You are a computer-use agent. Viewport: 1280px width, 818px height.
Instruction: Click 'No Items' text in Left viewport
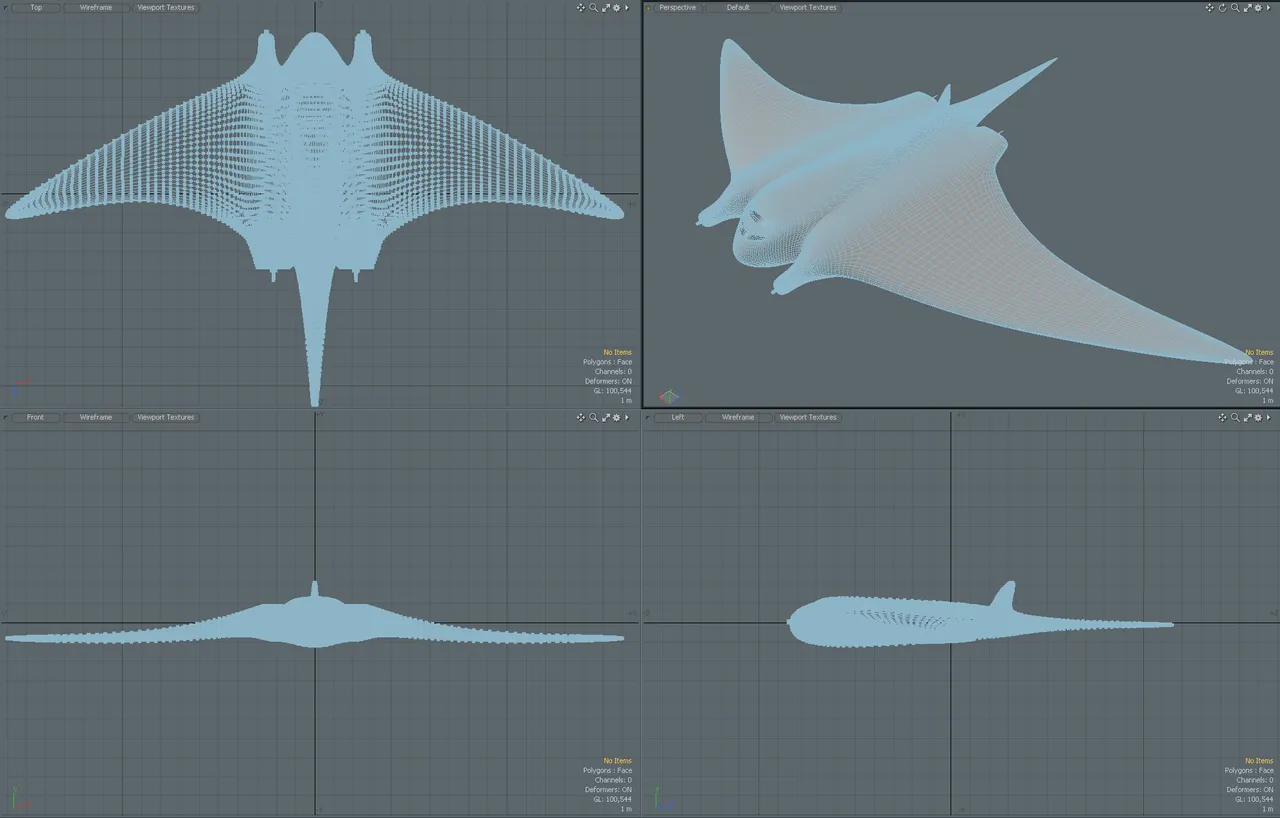tap(1259, 761)
